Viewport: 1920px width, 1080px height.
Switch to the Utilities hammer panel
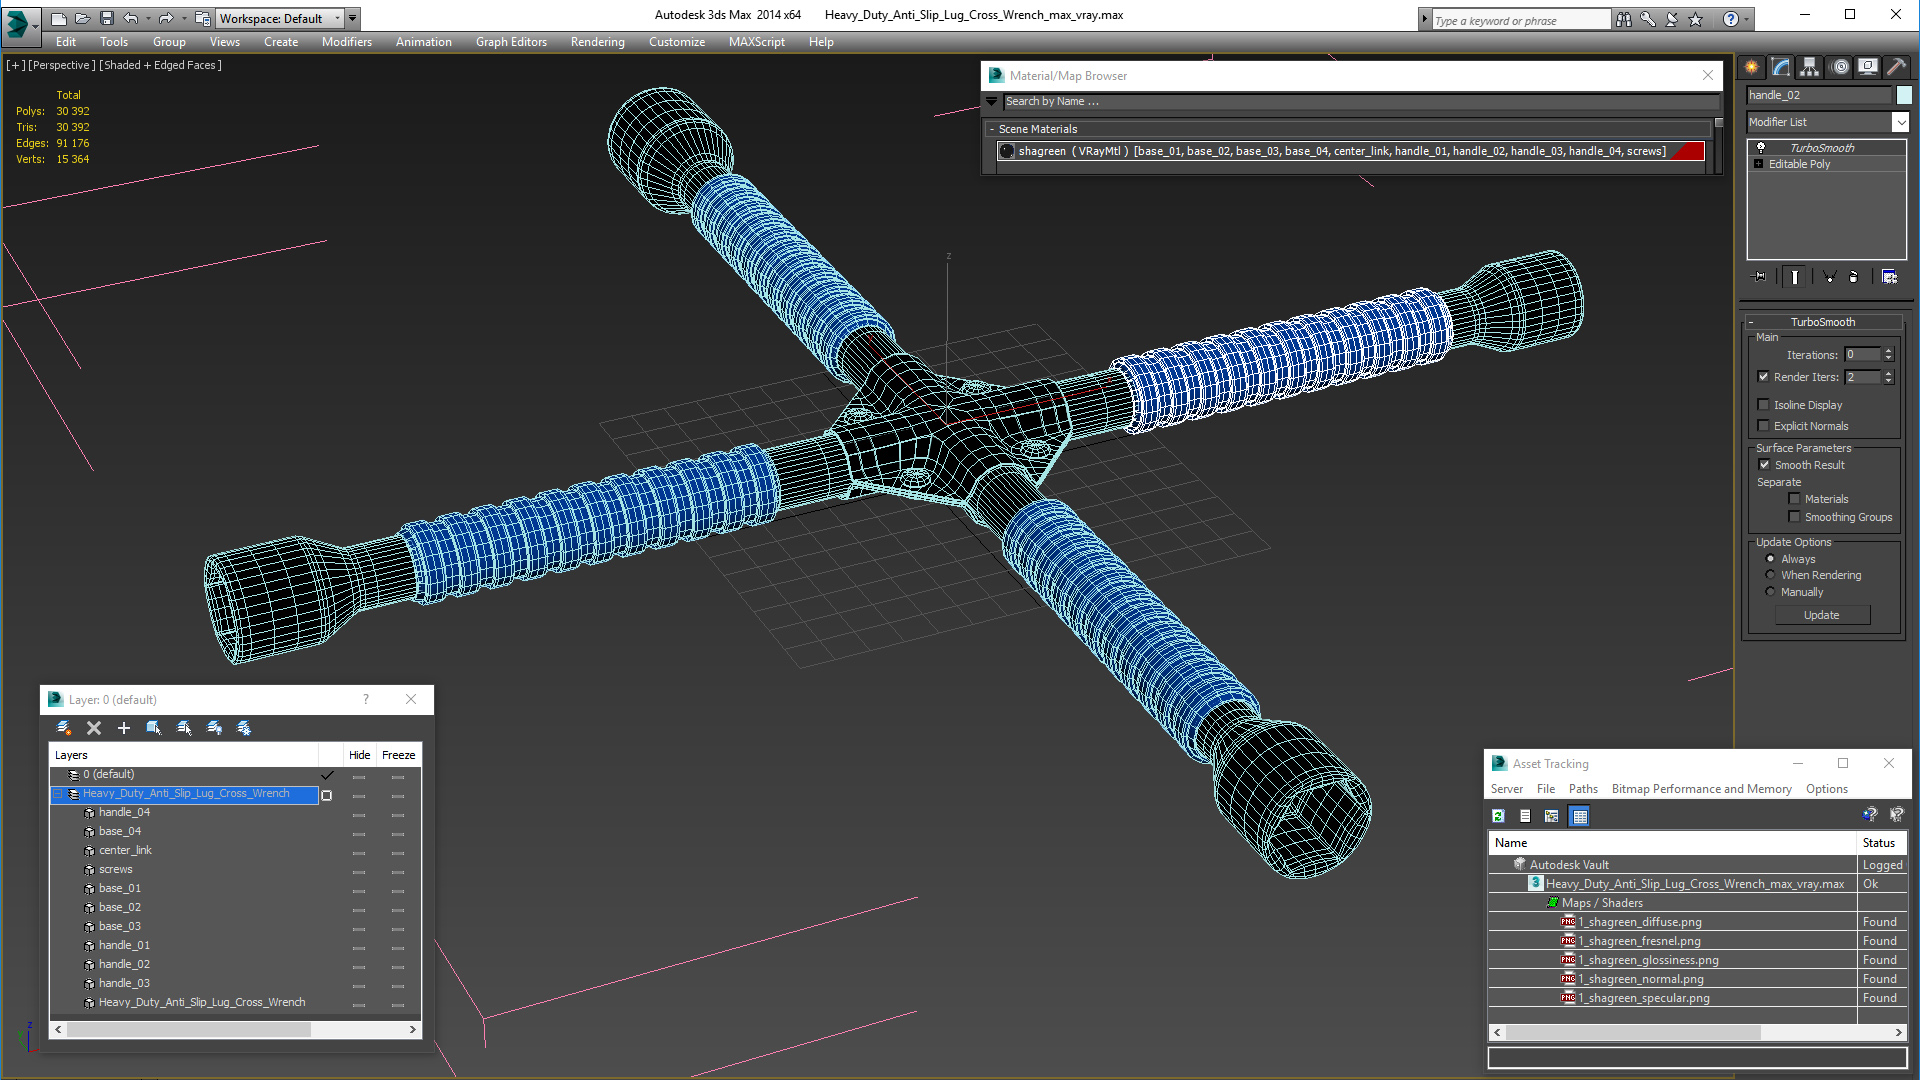1896,67
